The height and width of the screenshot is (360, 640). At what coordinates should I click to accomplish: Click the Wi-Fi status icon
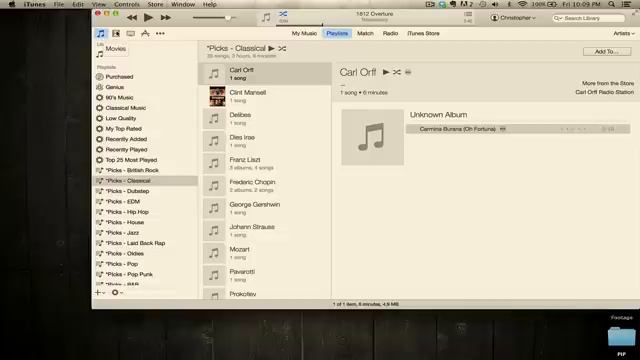522,4
